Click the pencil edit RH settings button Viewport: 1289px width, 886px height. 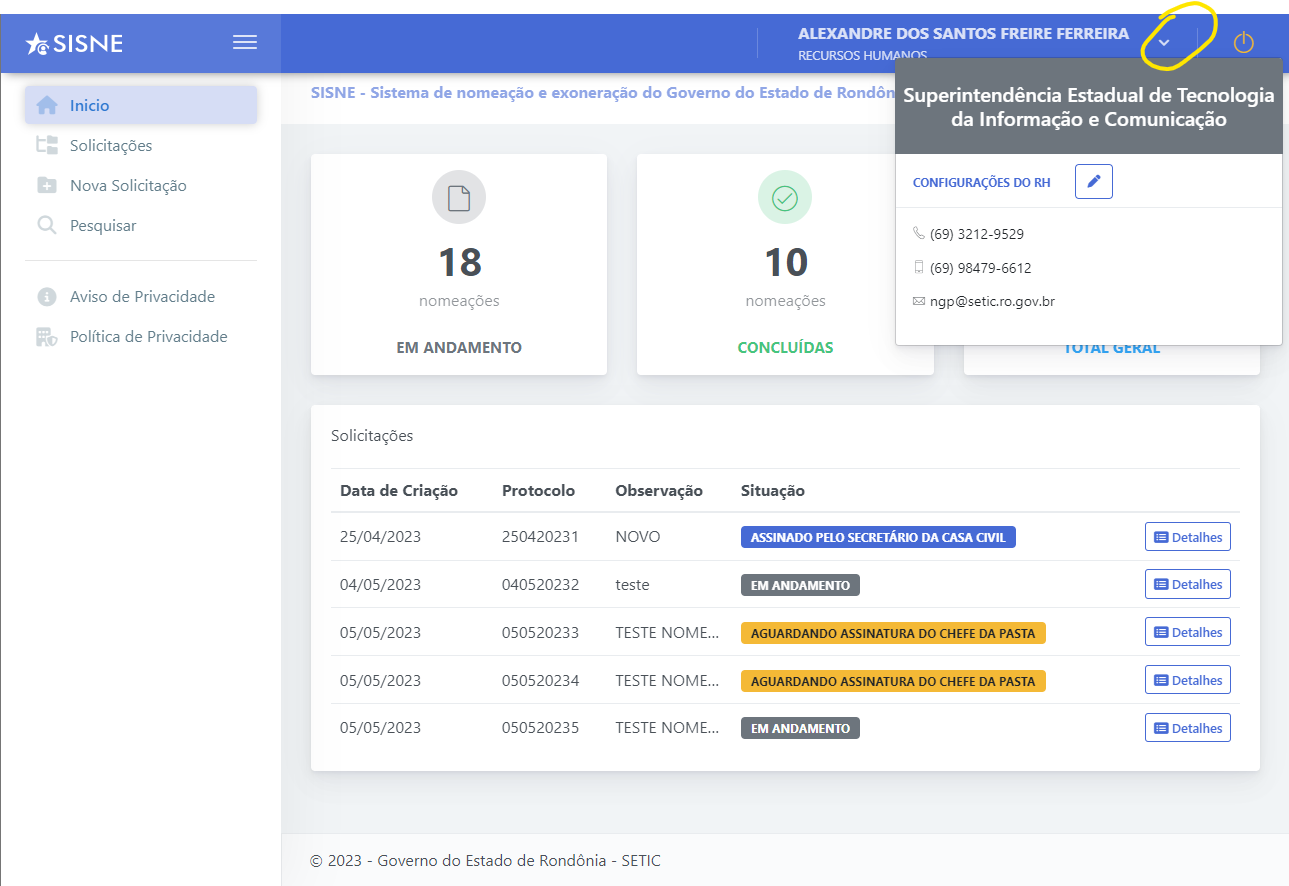pos(1094,182)
